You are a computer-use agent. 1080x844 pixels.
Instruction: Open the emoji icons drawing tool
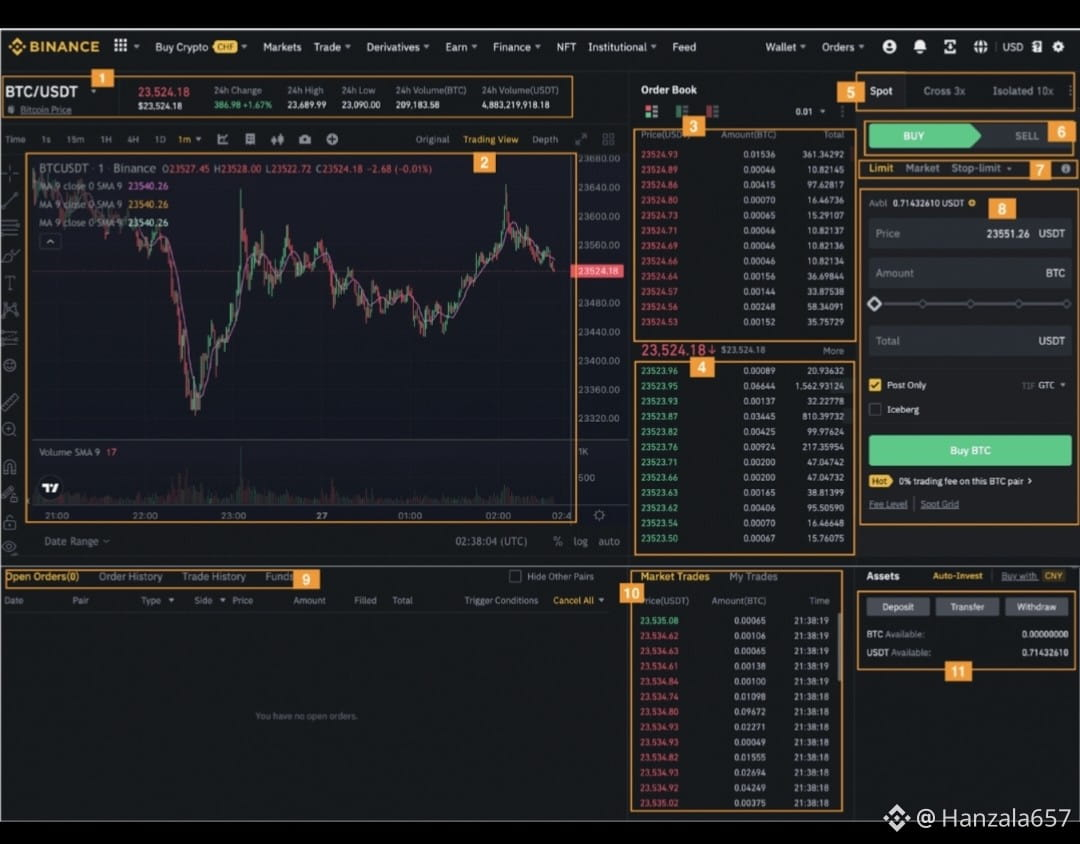pyautogui.click(x=10, y=365)
